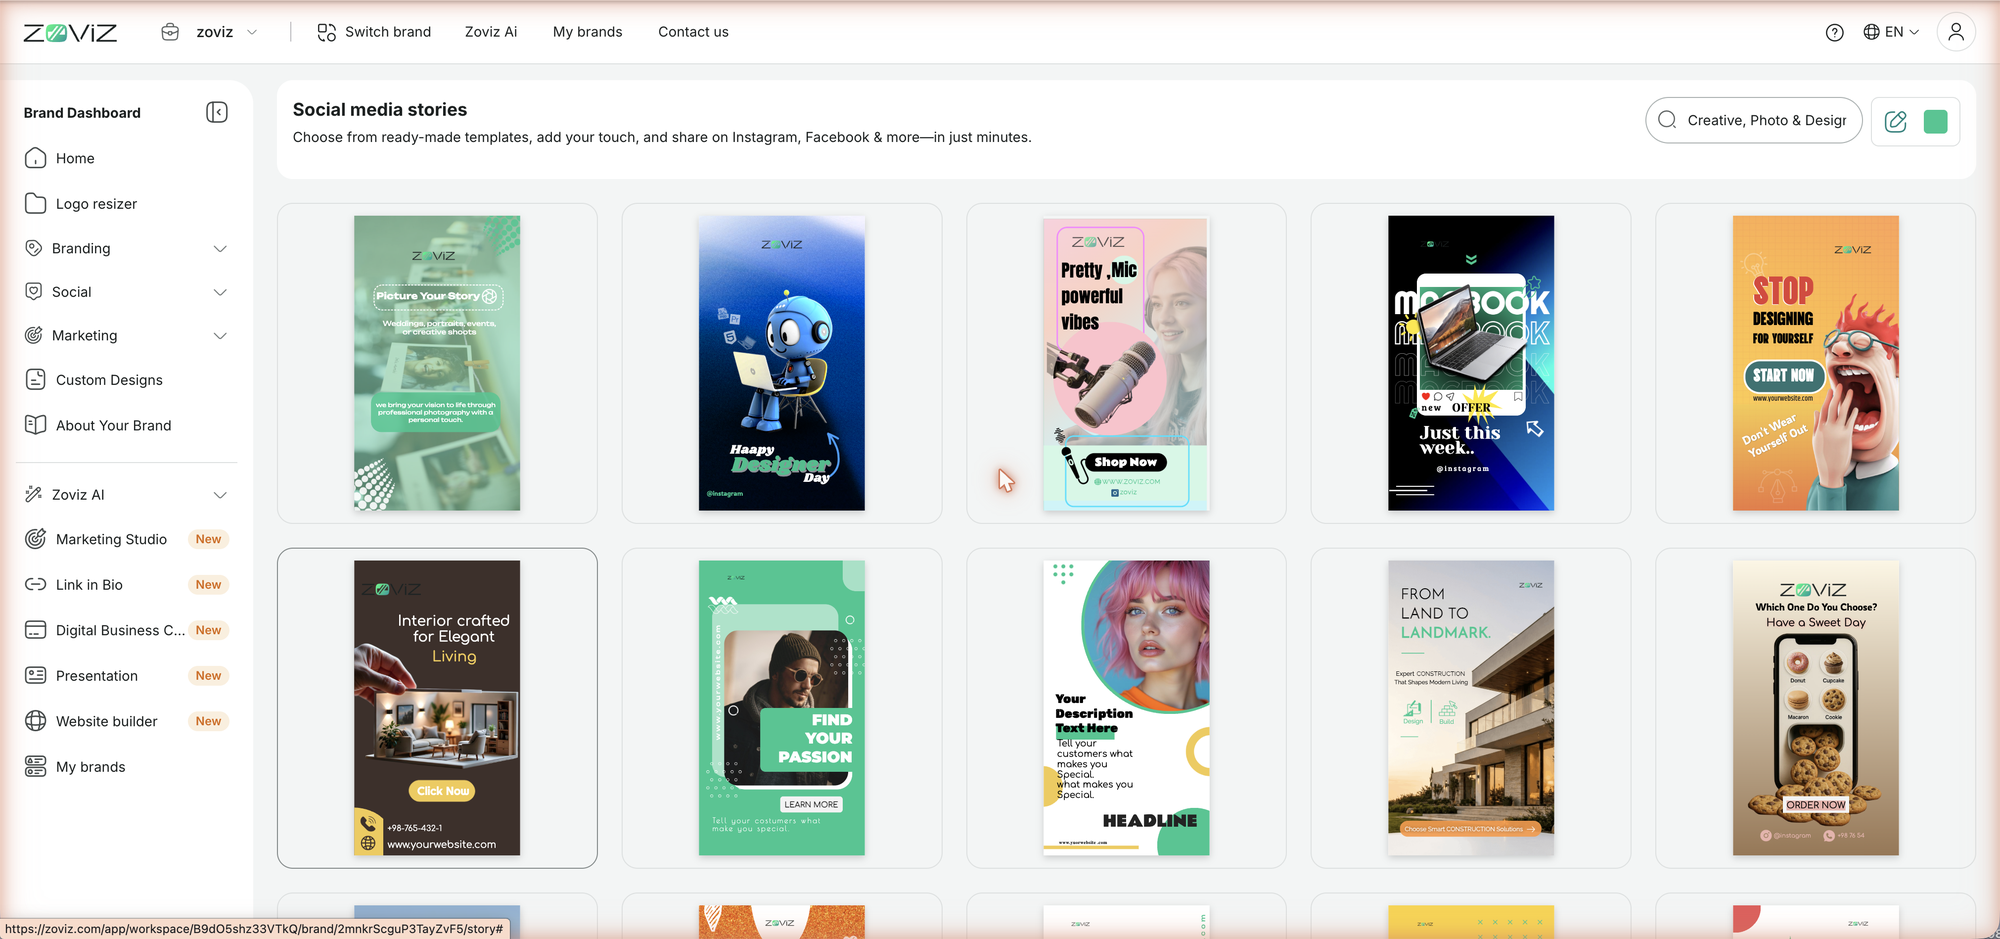
Task: Open the Zoviz Ai menu item
Action: pos(491,32)
